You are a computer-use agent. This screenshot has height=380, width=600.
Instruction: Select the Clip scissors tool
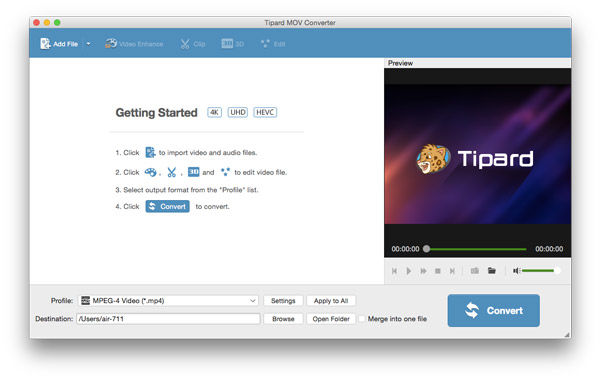tap(192, 44)
